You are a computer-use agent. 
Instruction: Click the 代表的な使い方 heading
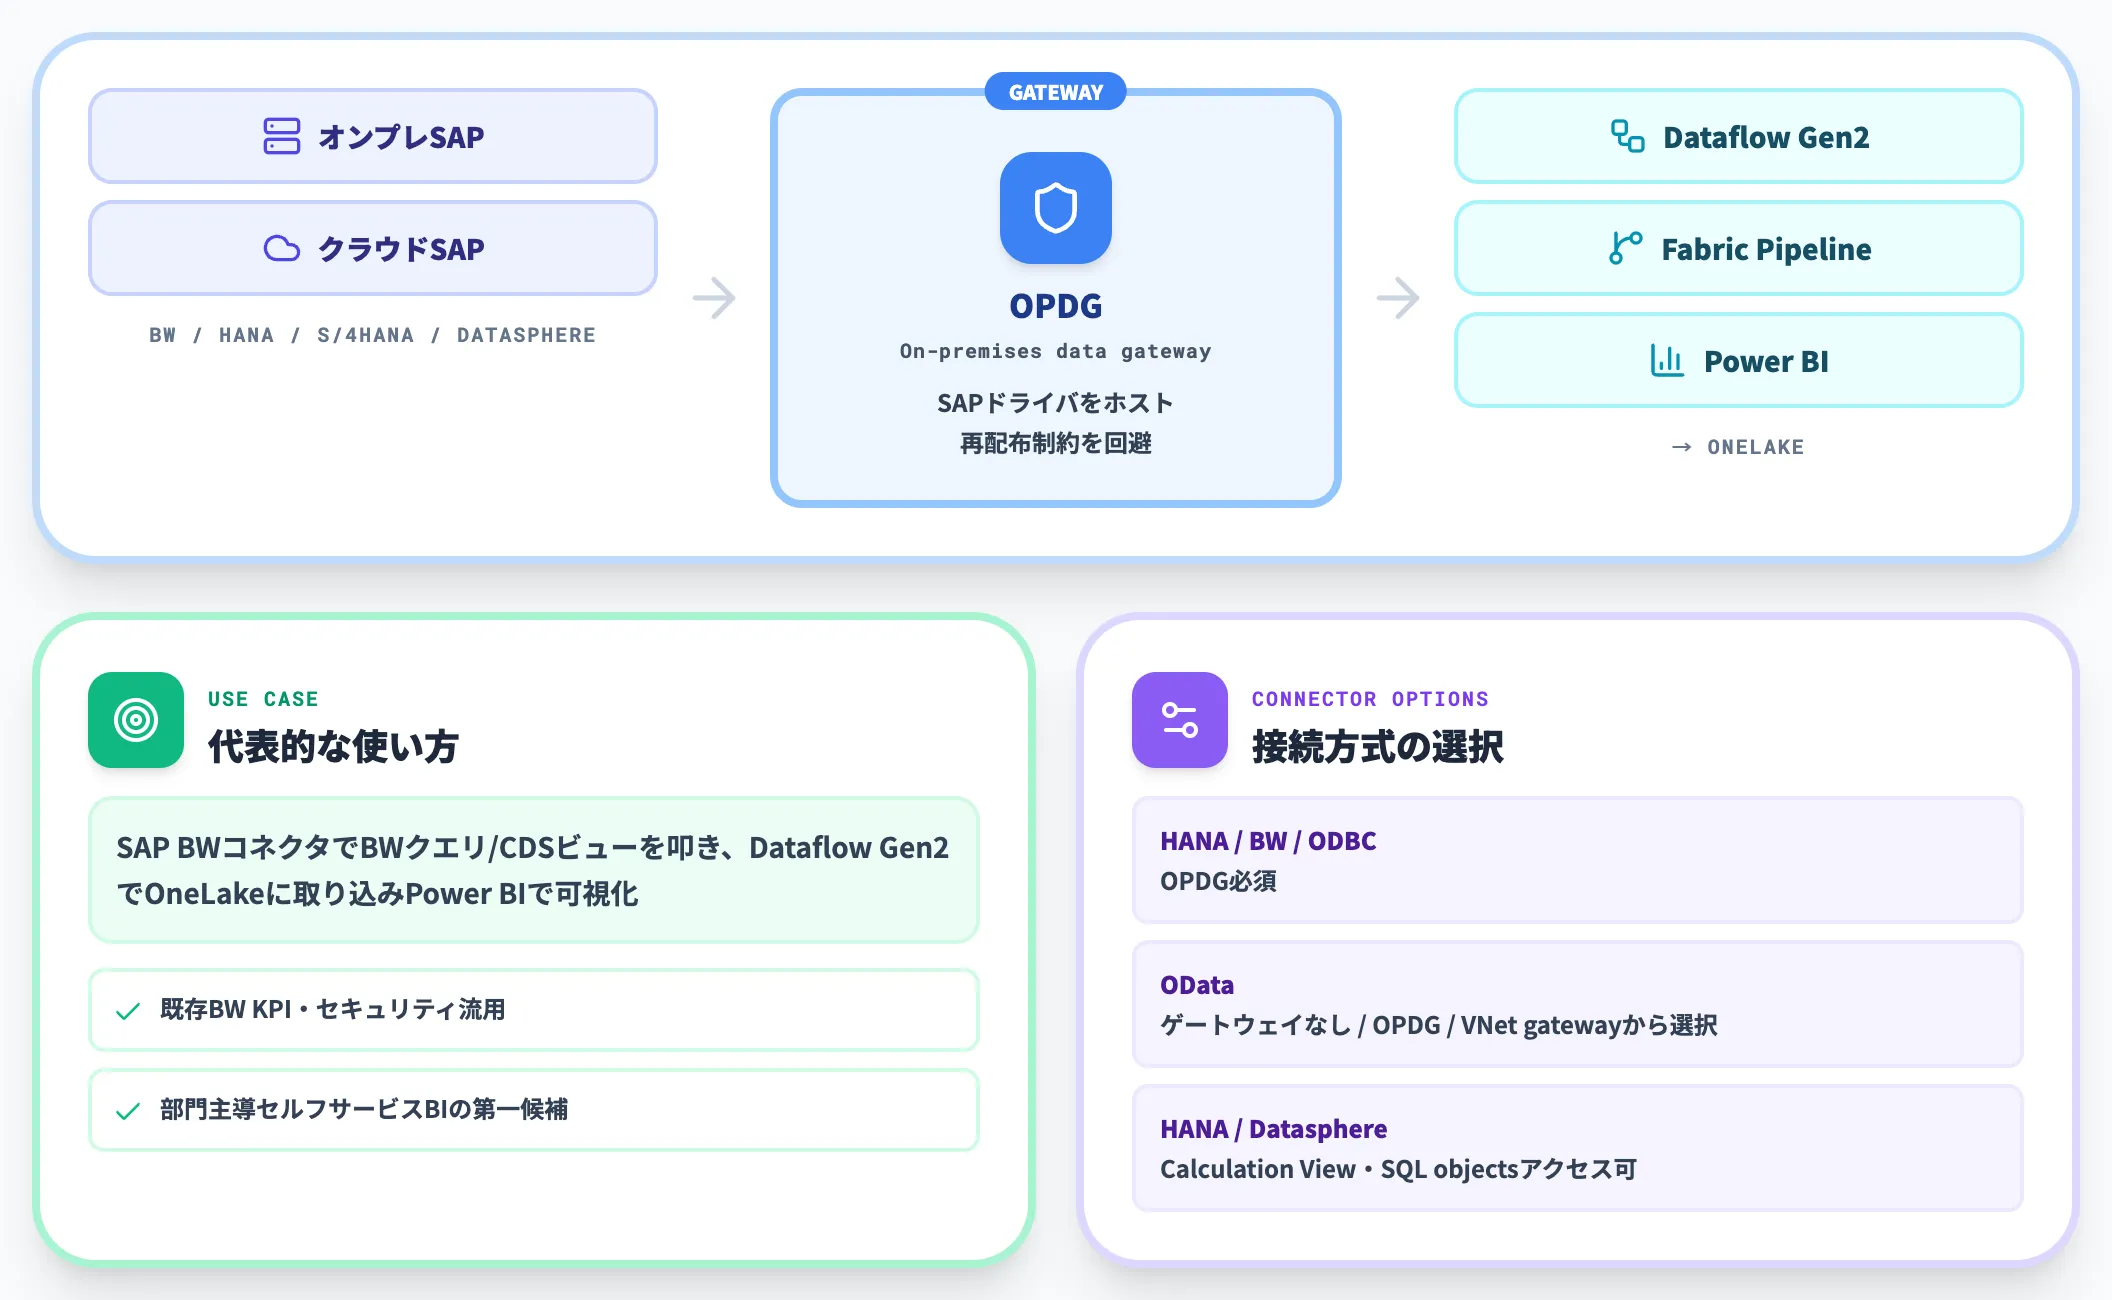point(333,747)
